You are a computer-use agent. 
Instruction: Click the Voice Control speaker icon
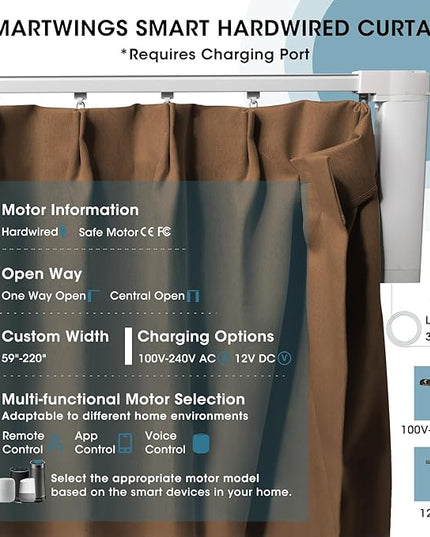click(x=201, y=444)
